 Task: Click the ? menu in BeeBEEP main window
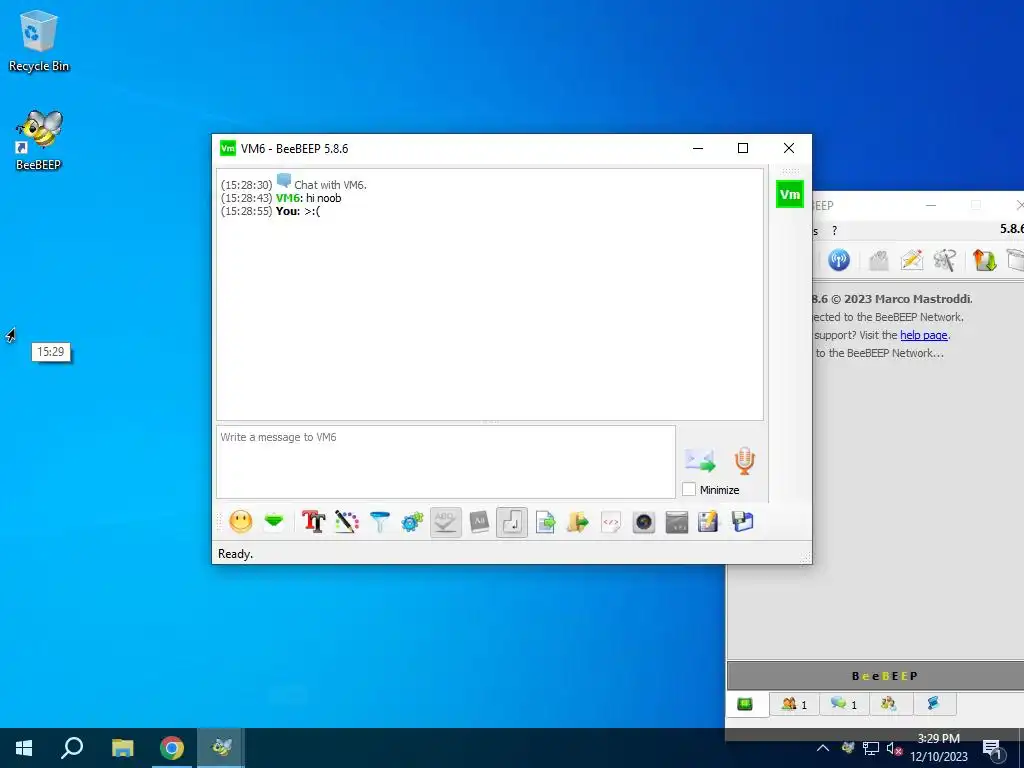835,231
